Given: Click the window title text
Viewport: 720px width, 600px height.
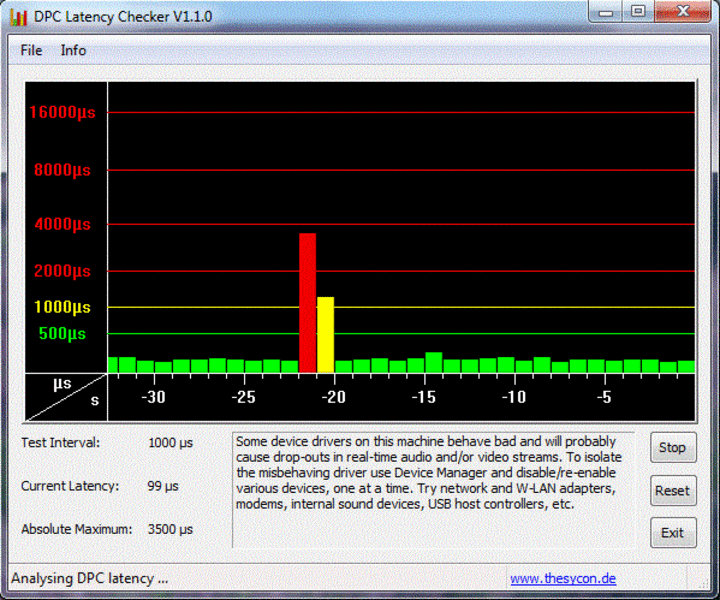Looking at the screenshot, I should coord(123,17).
